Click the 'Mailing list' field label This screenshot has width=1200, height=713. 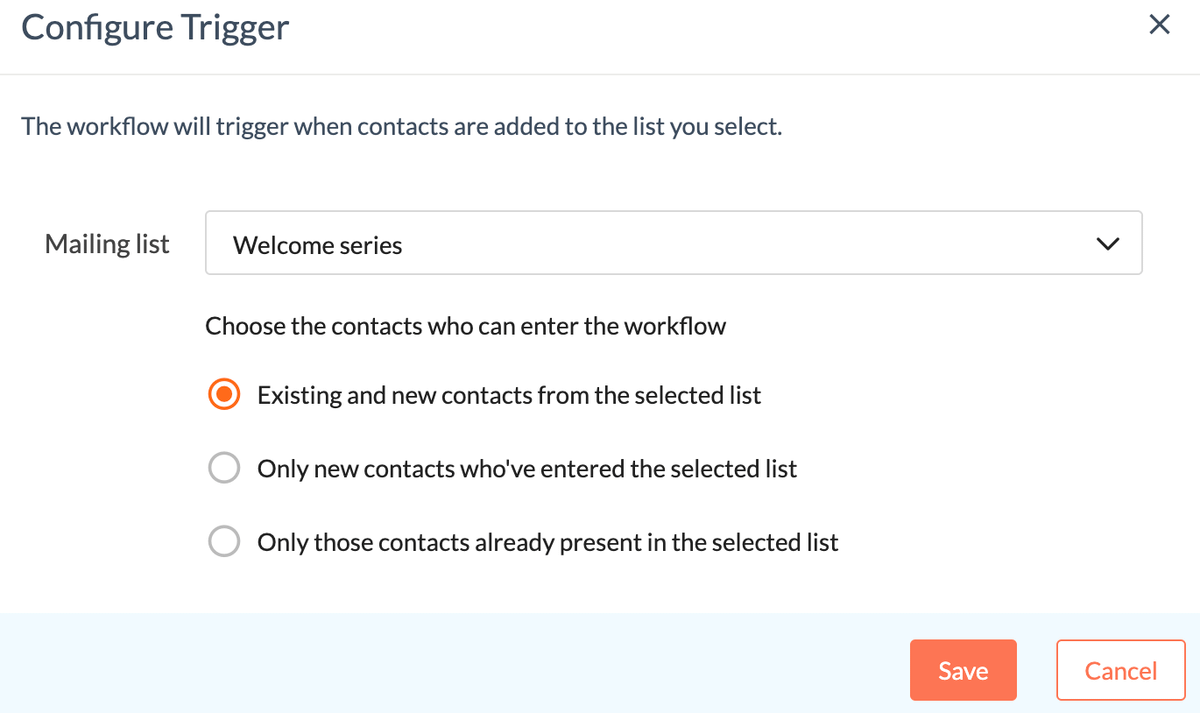click(x=107, y=244)
